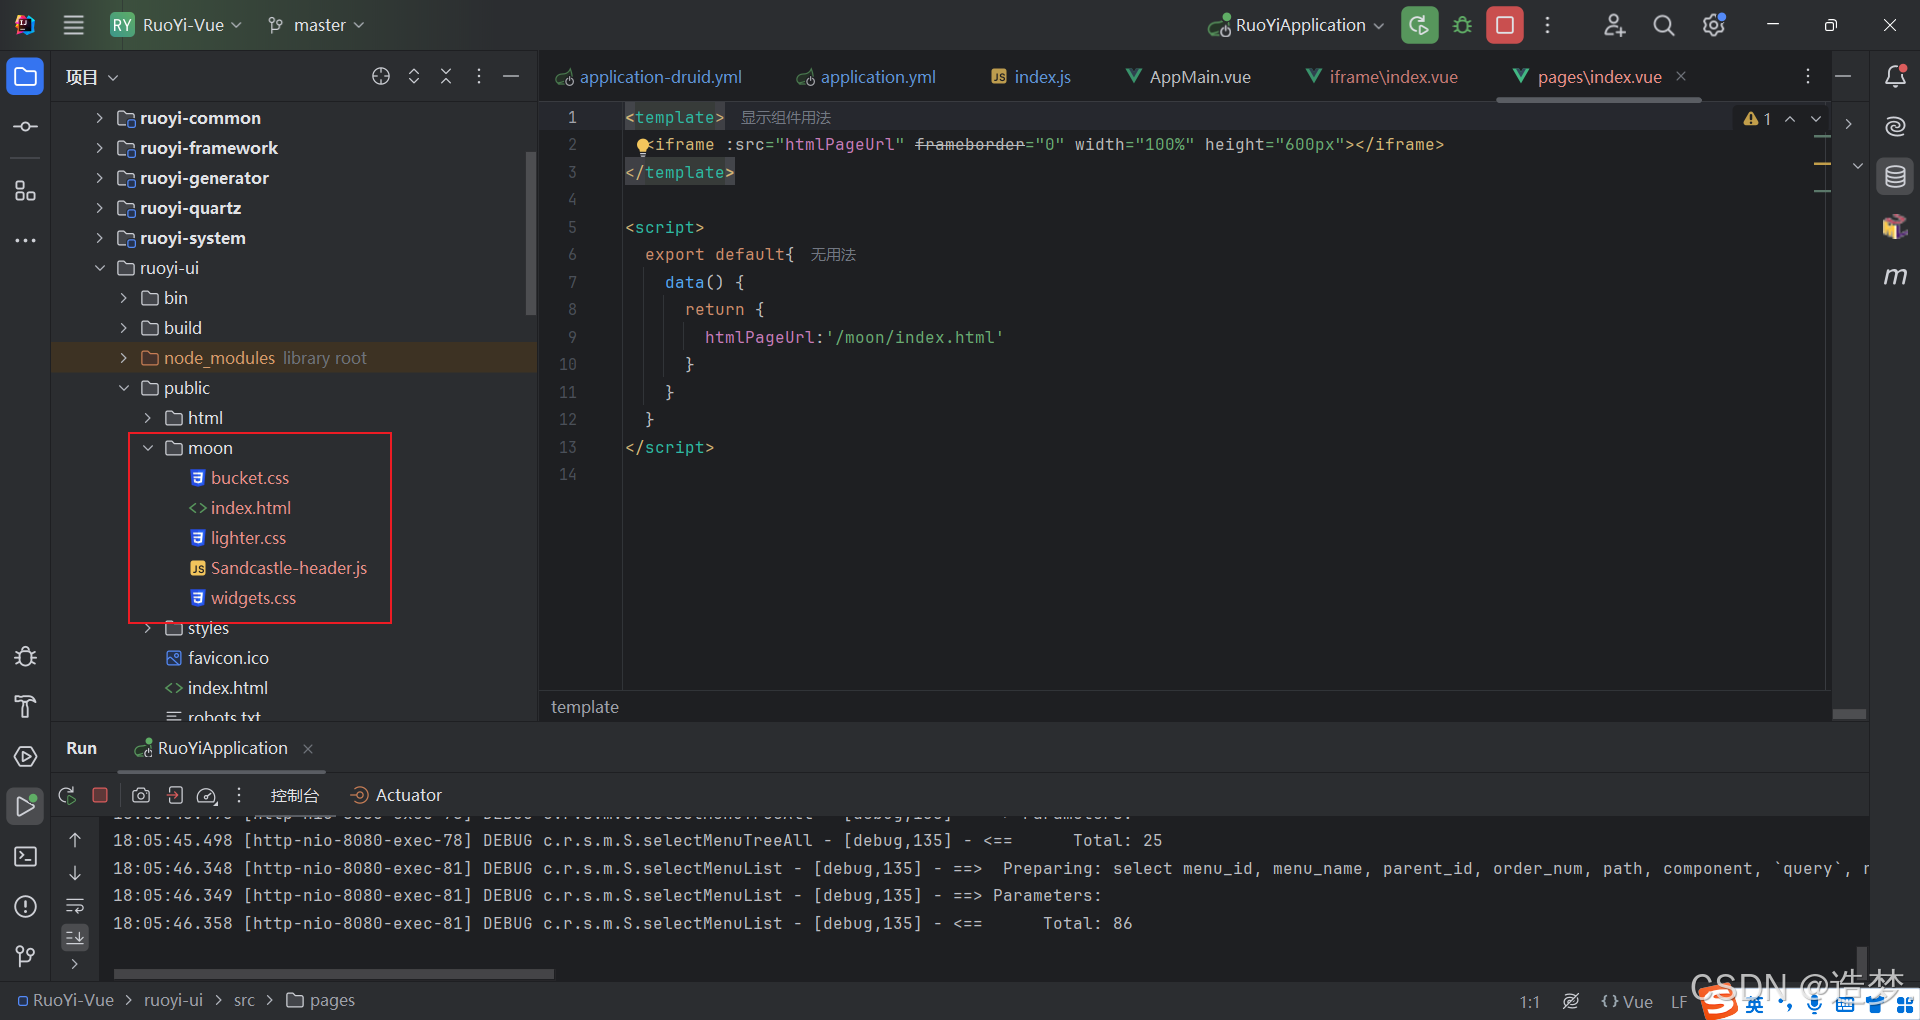Open the AI Assistant spiral icon
1920x1020 pixels.
1895,127
